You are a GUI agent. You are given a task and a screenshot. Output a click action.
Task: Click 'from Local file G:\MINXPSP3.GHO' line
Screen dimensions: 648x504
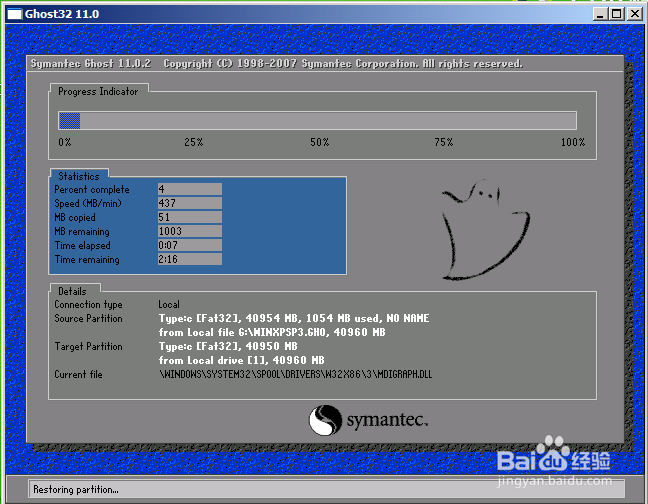tap(272, 333)
